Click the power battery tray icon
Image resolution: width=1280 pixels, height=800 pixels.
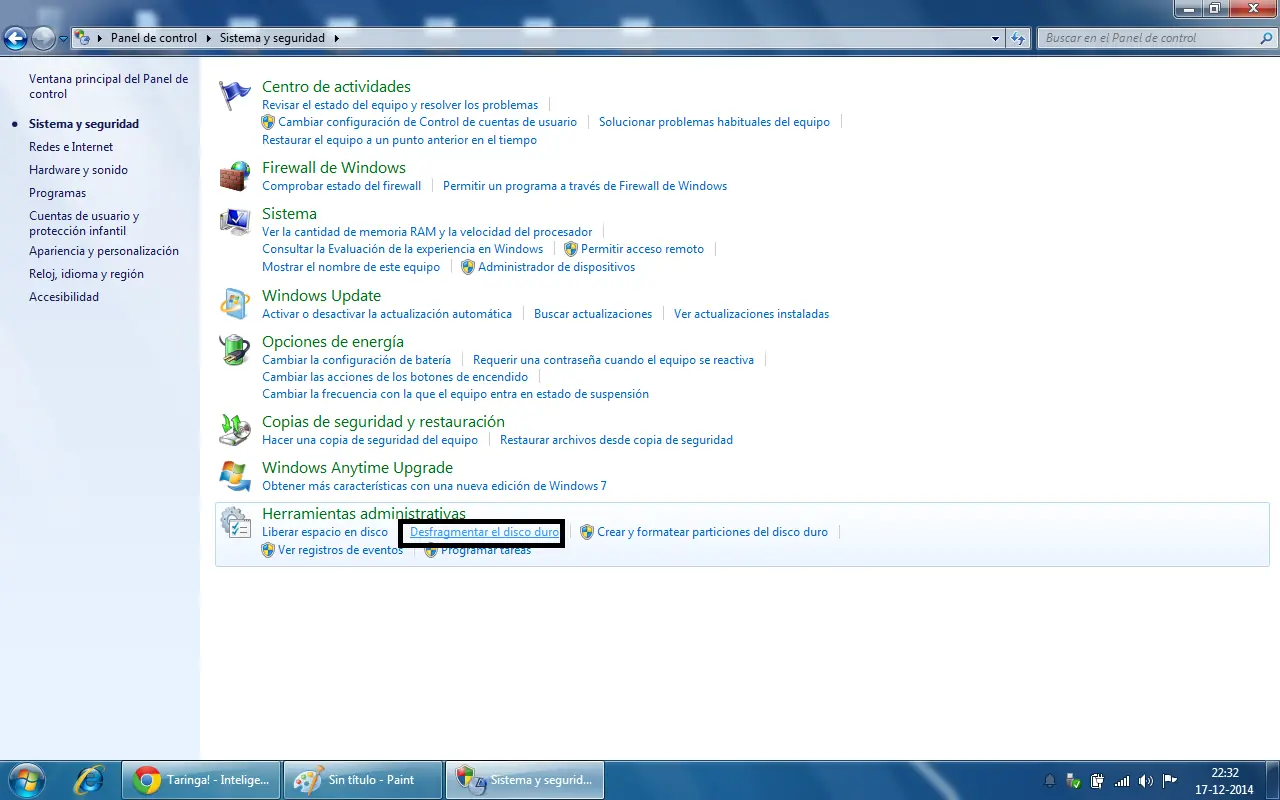[1098, 780]
